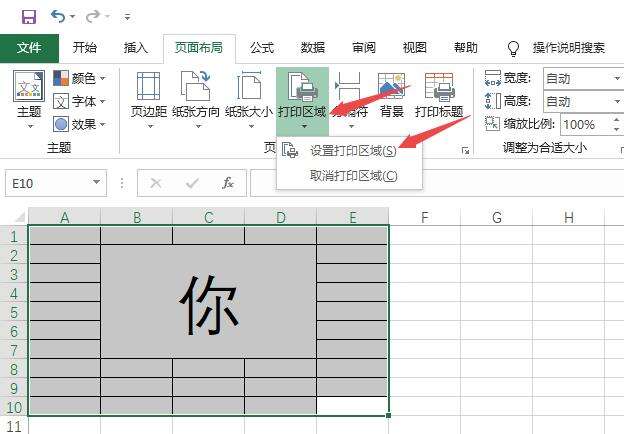Select column H header

569,217
